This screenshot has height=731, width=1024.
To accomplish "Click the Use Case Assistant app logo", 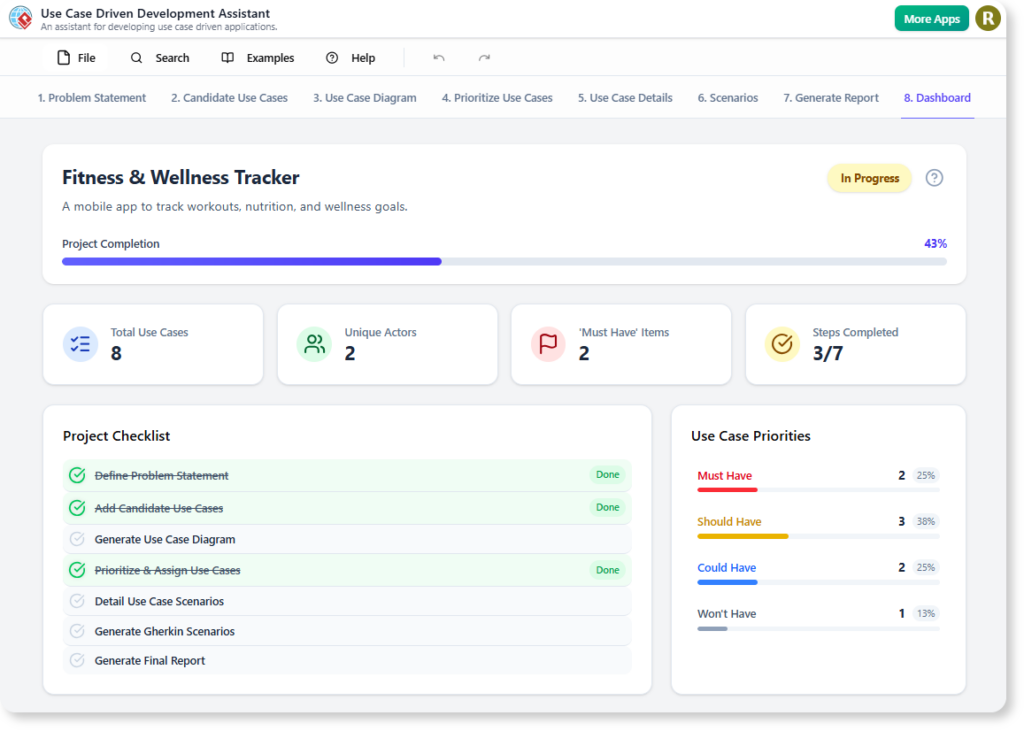I will click(x=20, y=18).
